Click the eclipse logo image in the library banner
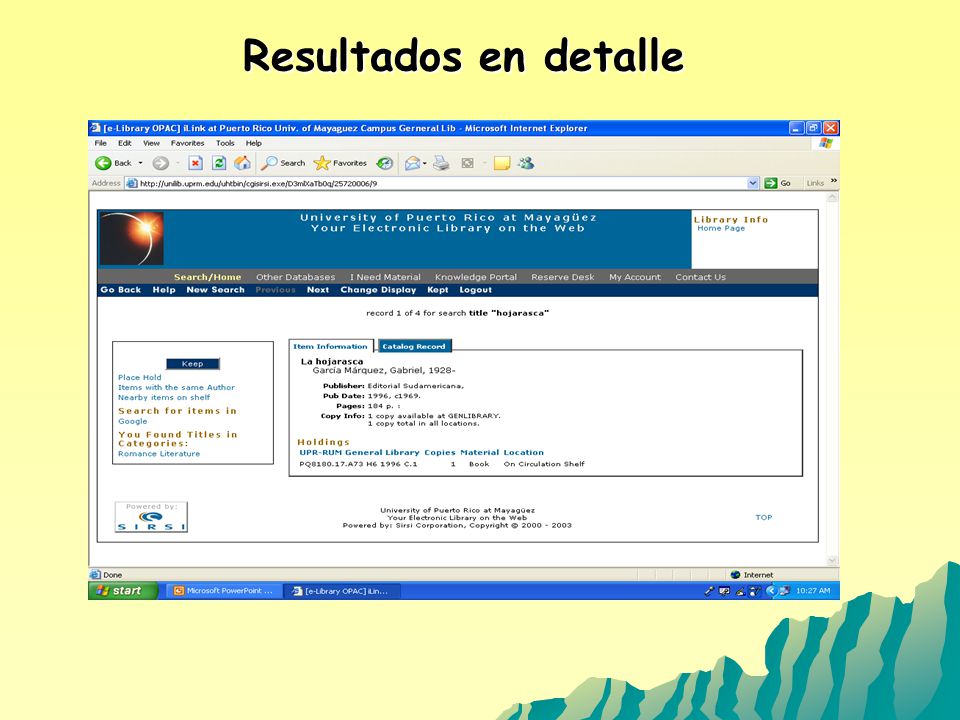Screen dimensions: 960x720 (132, 239)
